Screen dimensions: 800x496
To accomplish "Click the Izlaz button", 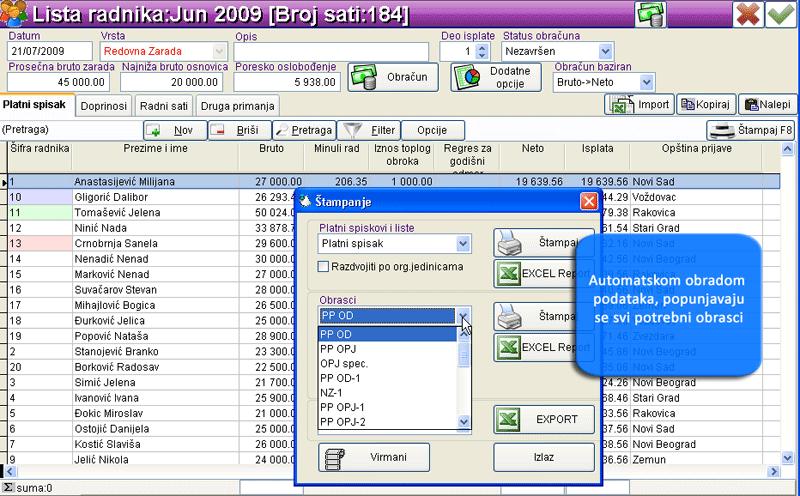I will pos(543,458).
